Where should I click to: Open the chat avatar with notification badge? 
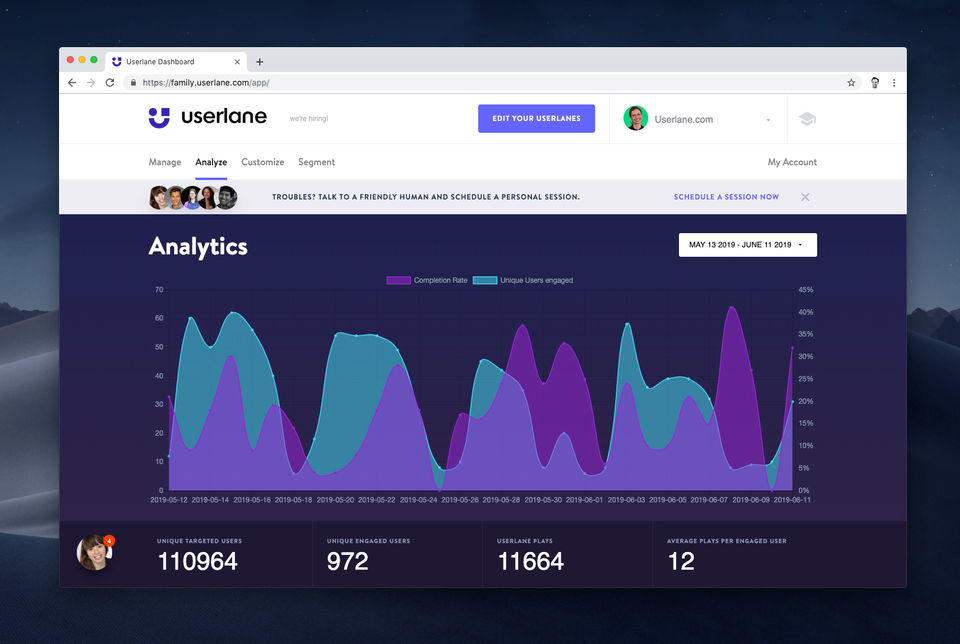click(x=95, y=552)
